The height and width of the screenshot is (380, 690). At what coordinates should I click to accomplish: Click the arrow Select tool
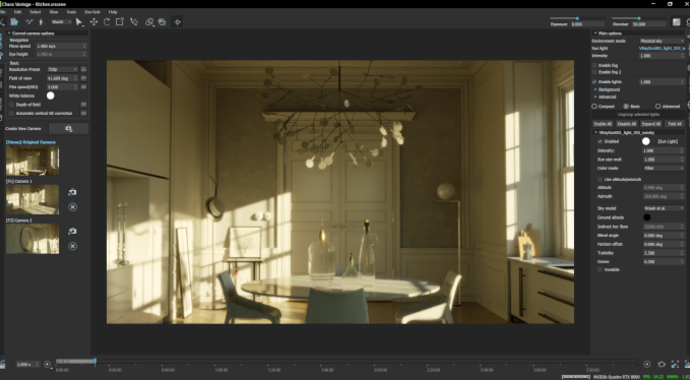tap(79, 22)
